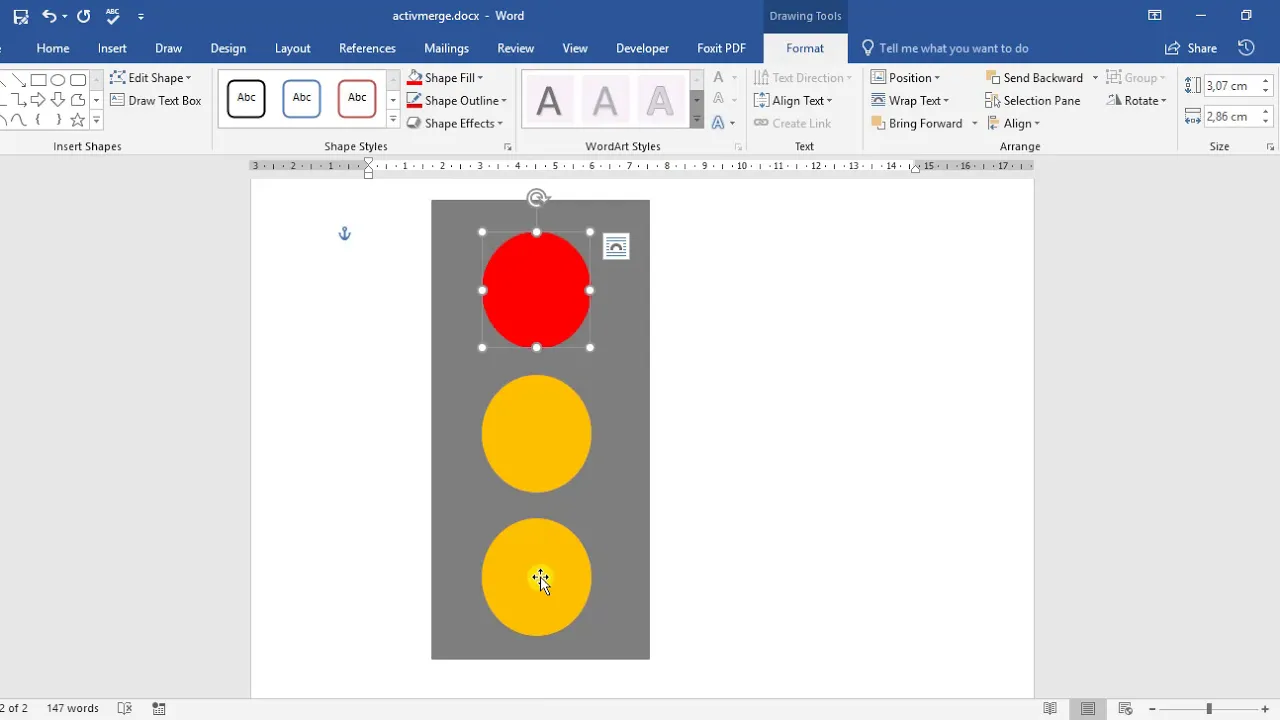This screenshot has width=1280, height=720.
Task: Click Tell me what you want to do
Action: pyautogui.click(x=945, y=48)
